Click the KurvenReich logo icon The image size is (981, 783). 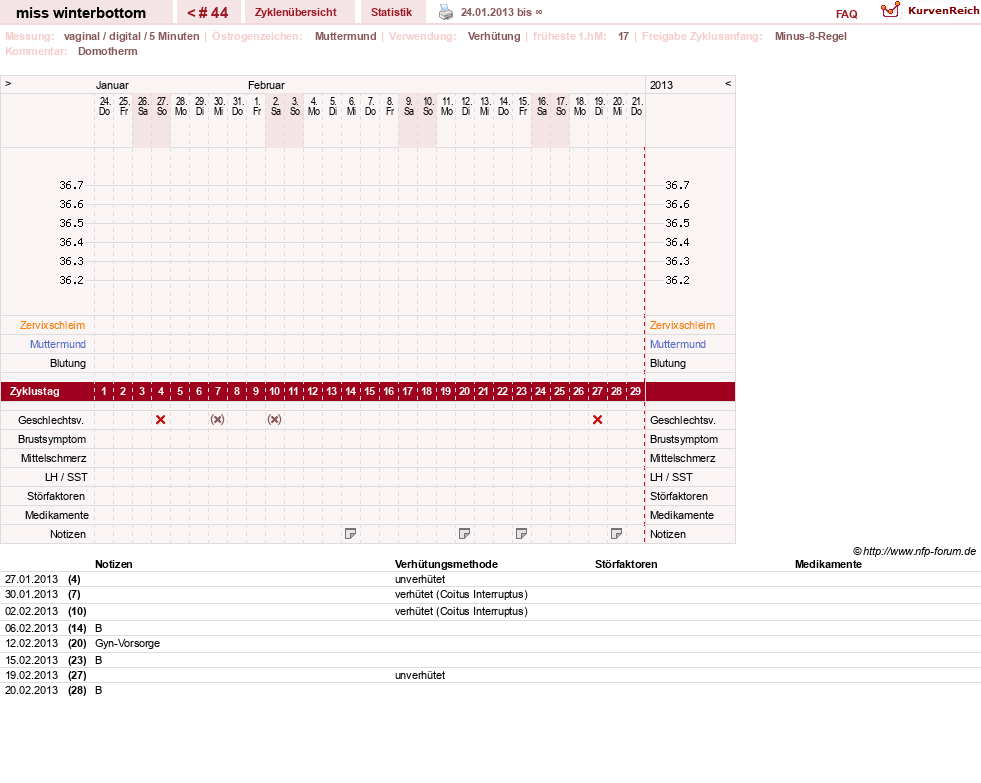[890, 10]
